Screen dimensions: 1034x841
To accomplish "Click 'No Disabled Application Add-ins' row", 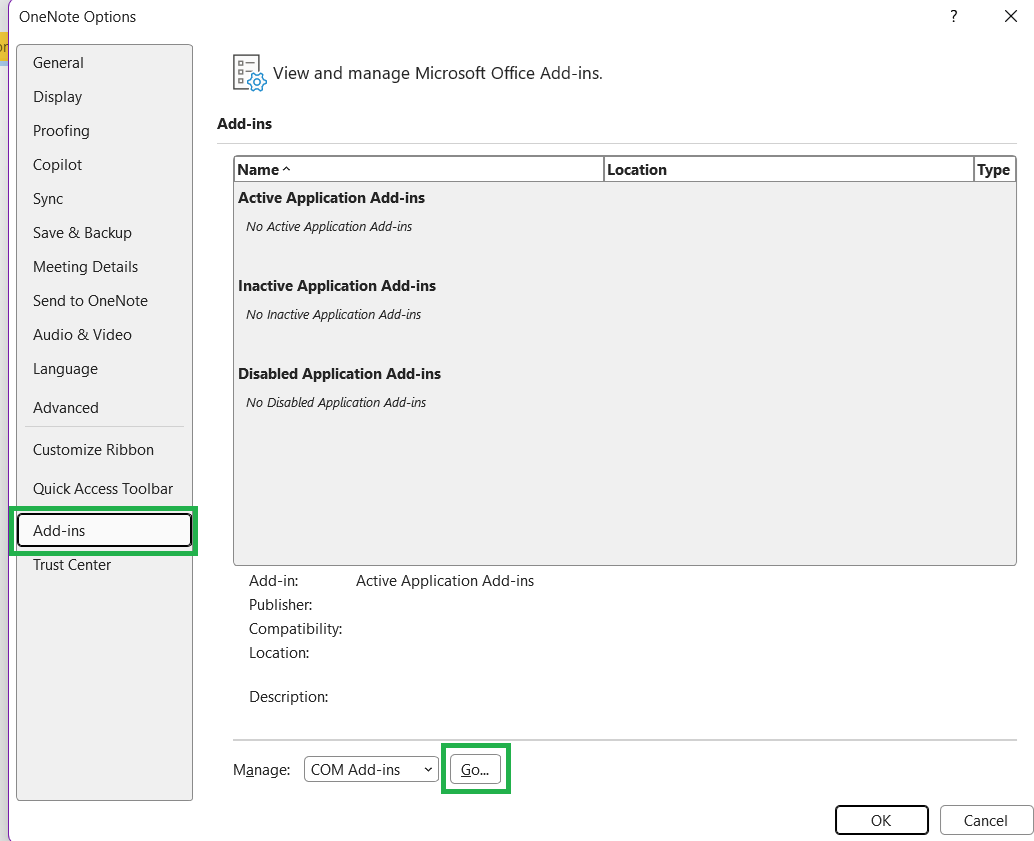I will 336,402.
